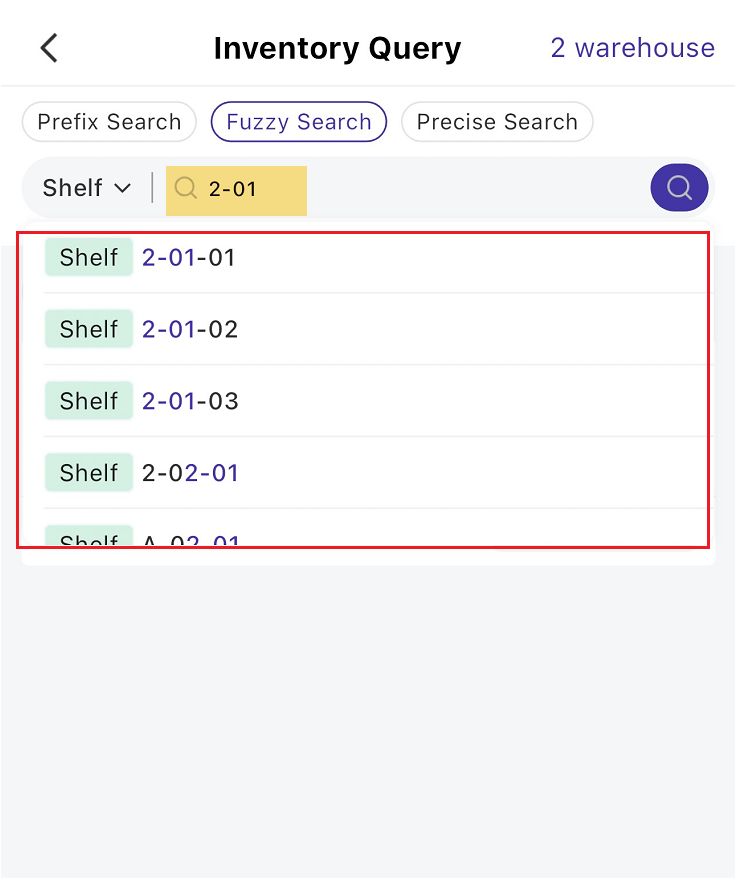Select the Fuzzy Search mode

pos(299,122)
